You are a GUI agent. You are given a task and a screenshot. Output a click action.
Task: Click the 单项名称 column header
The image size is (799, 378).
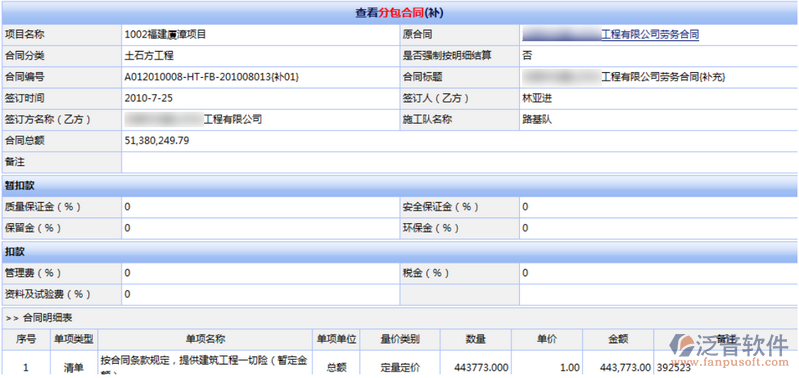click(205, 339)
